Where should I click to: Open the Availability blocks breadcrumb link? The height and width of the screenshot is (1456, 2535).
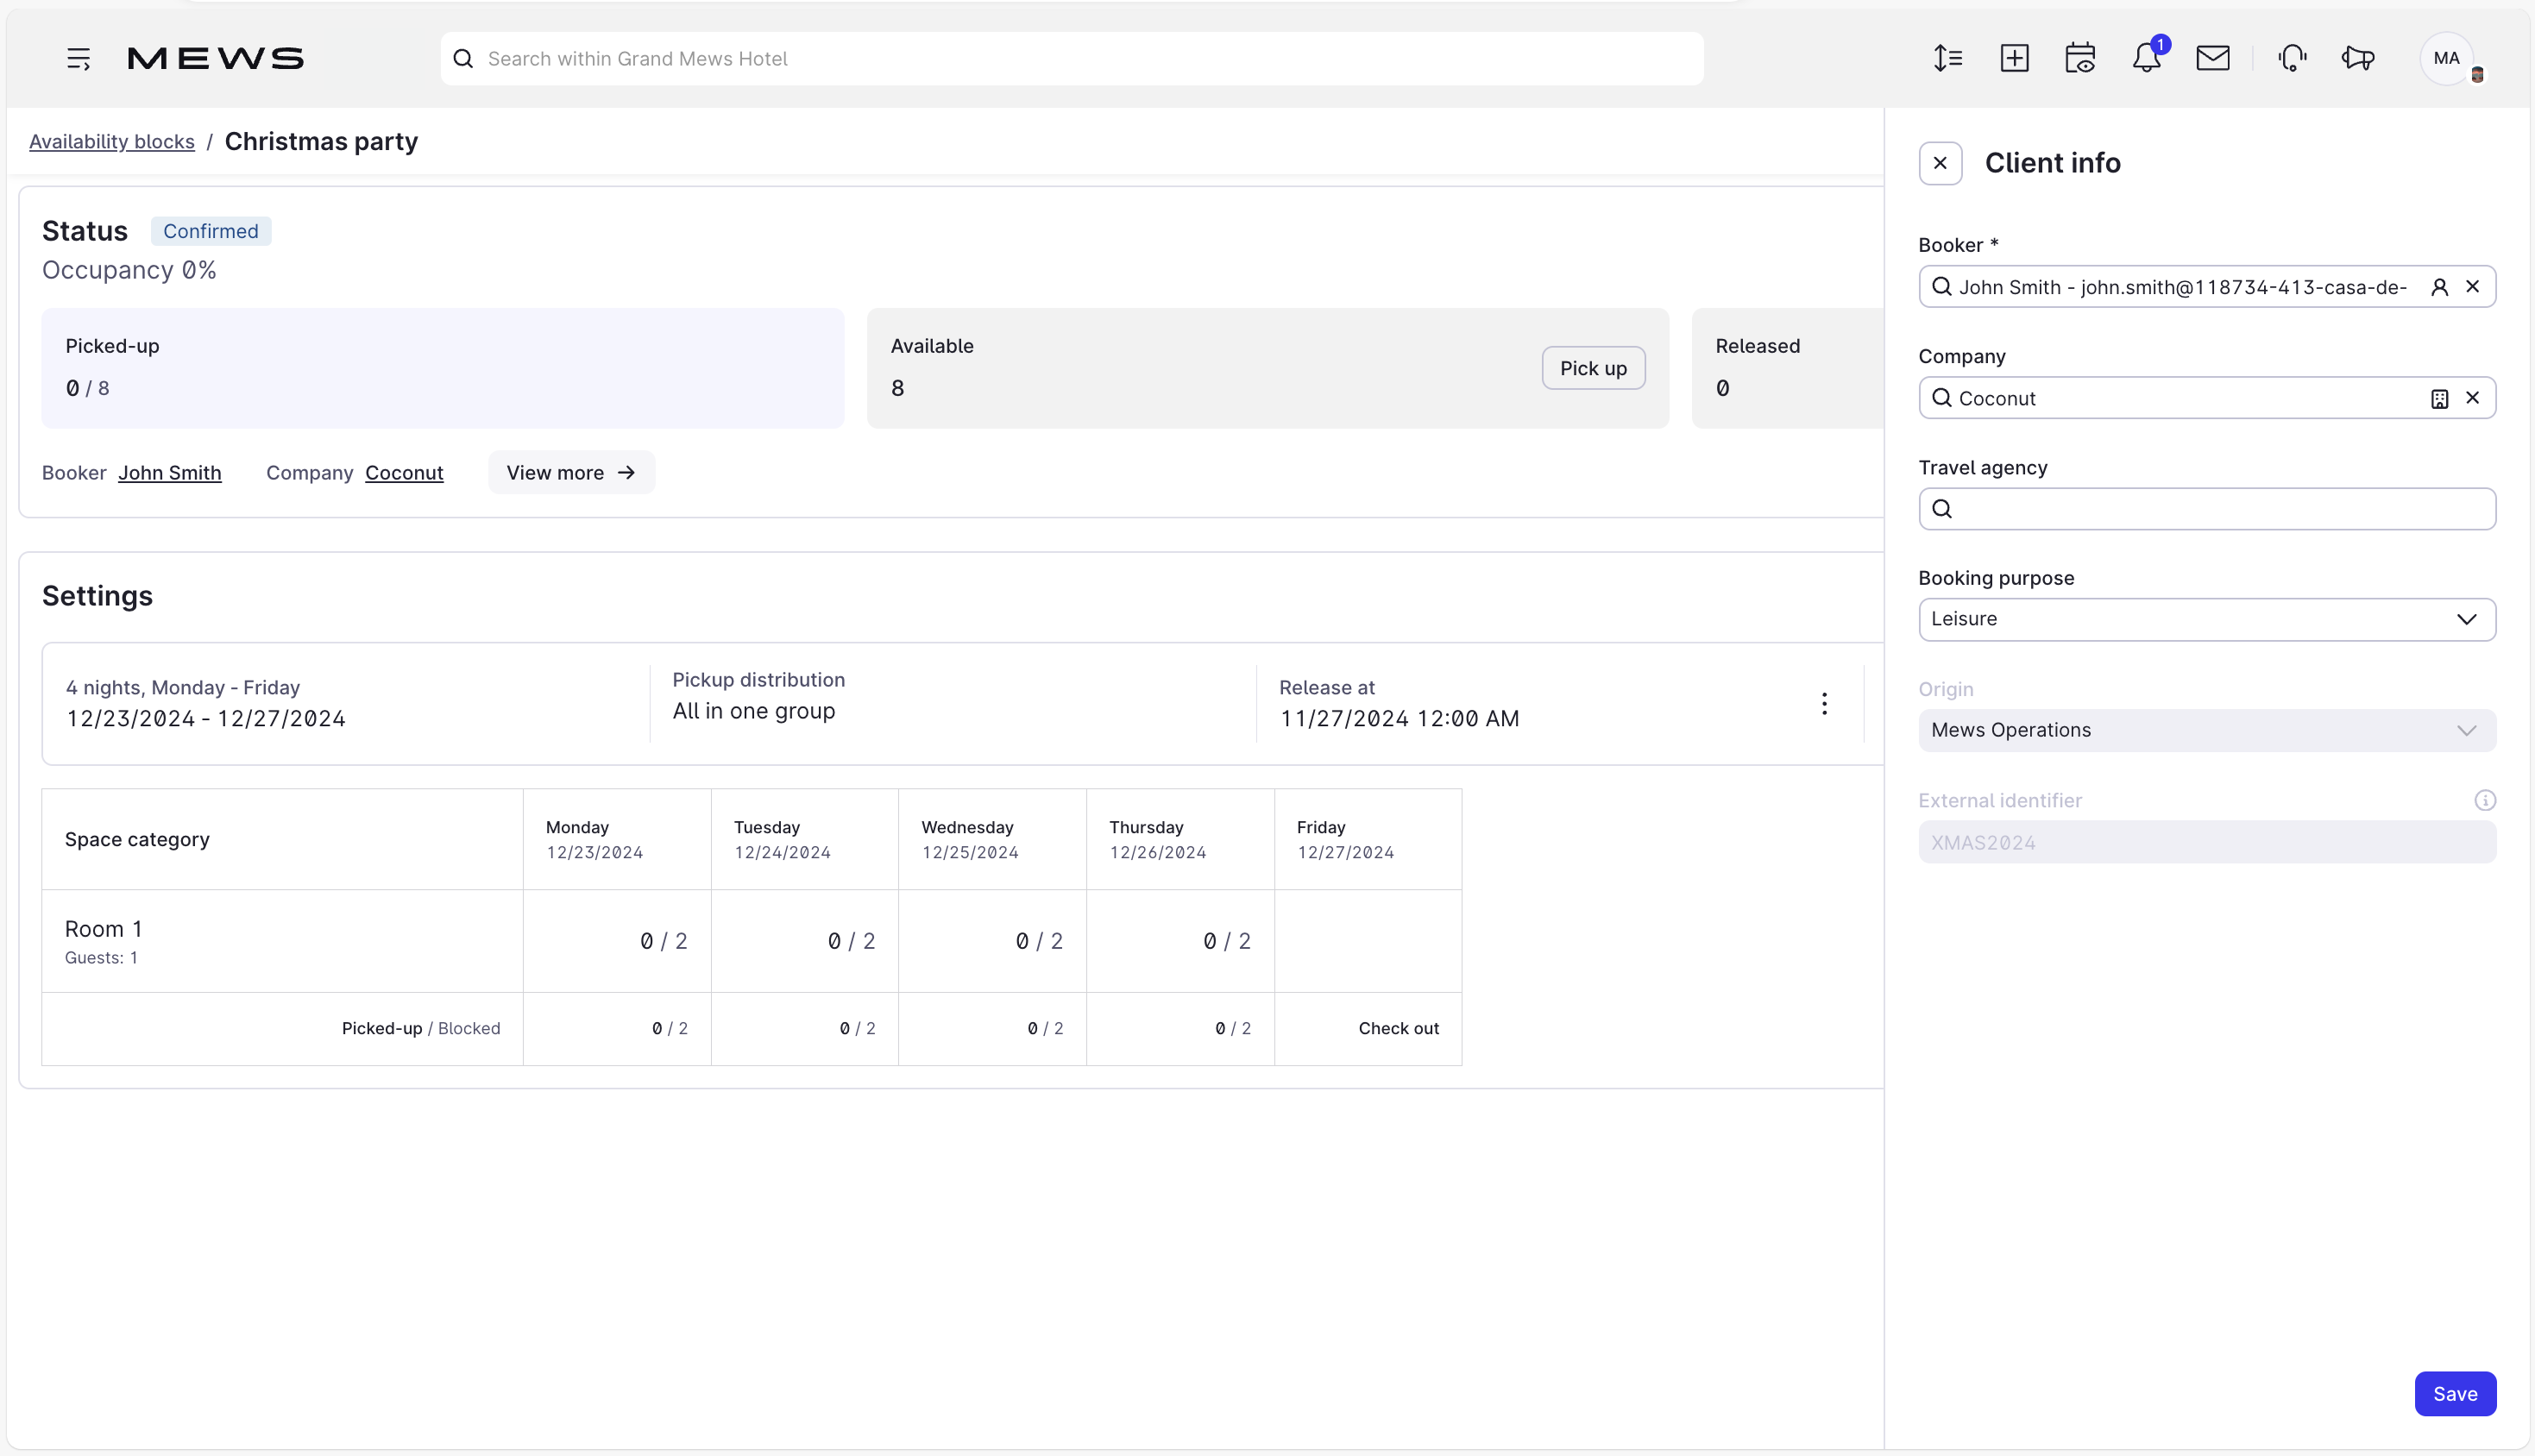[111, 141]
